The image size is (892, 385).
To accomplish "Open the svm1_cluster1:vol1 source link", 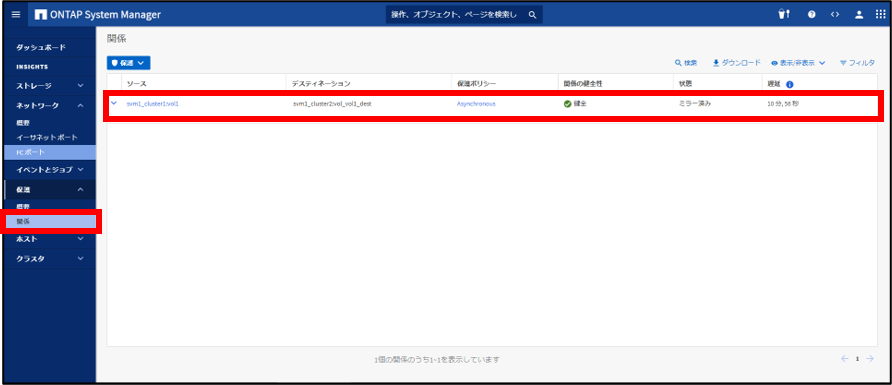I will click(152, 104).
